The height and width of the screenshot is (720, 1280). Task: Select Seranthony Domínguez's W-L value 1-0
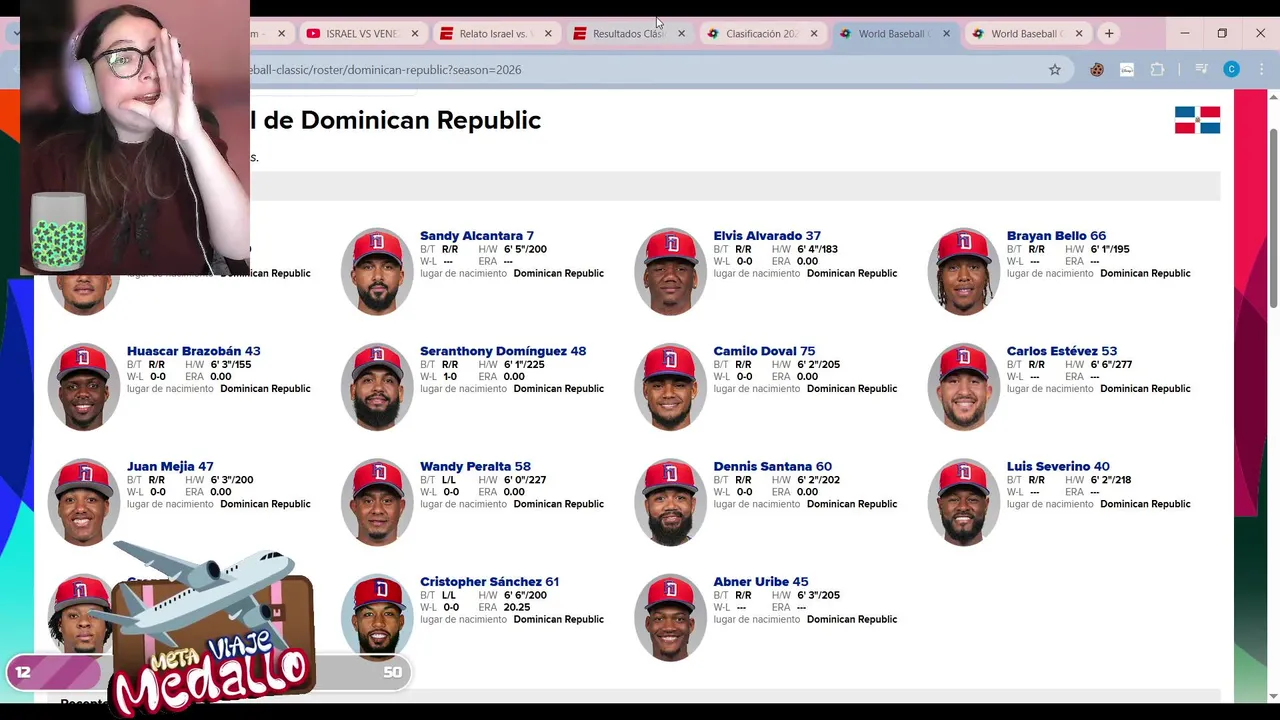click(450, 377)
